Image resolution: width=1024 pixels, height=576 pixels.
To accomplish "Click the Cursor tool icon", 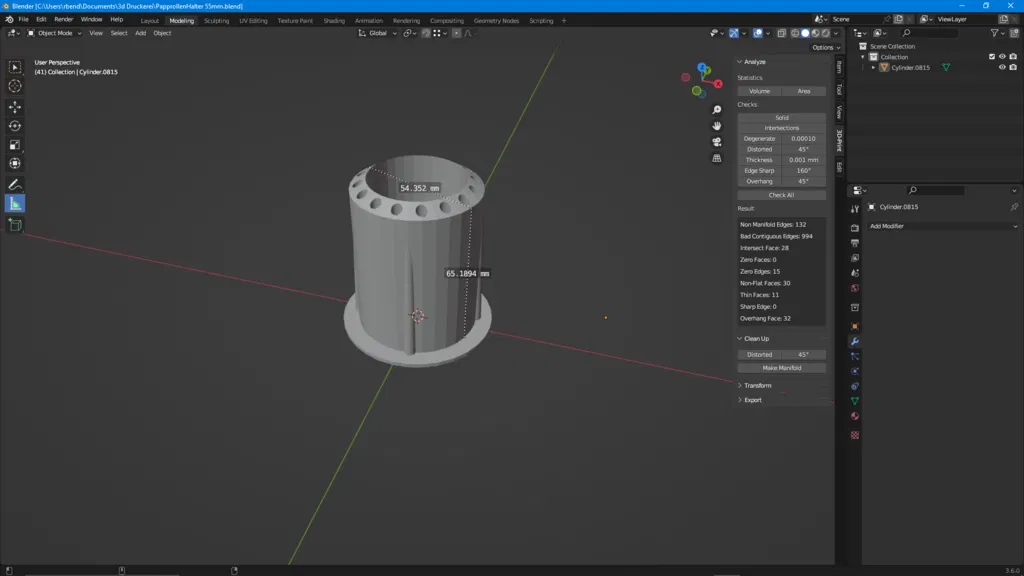I will coord(15,86).
